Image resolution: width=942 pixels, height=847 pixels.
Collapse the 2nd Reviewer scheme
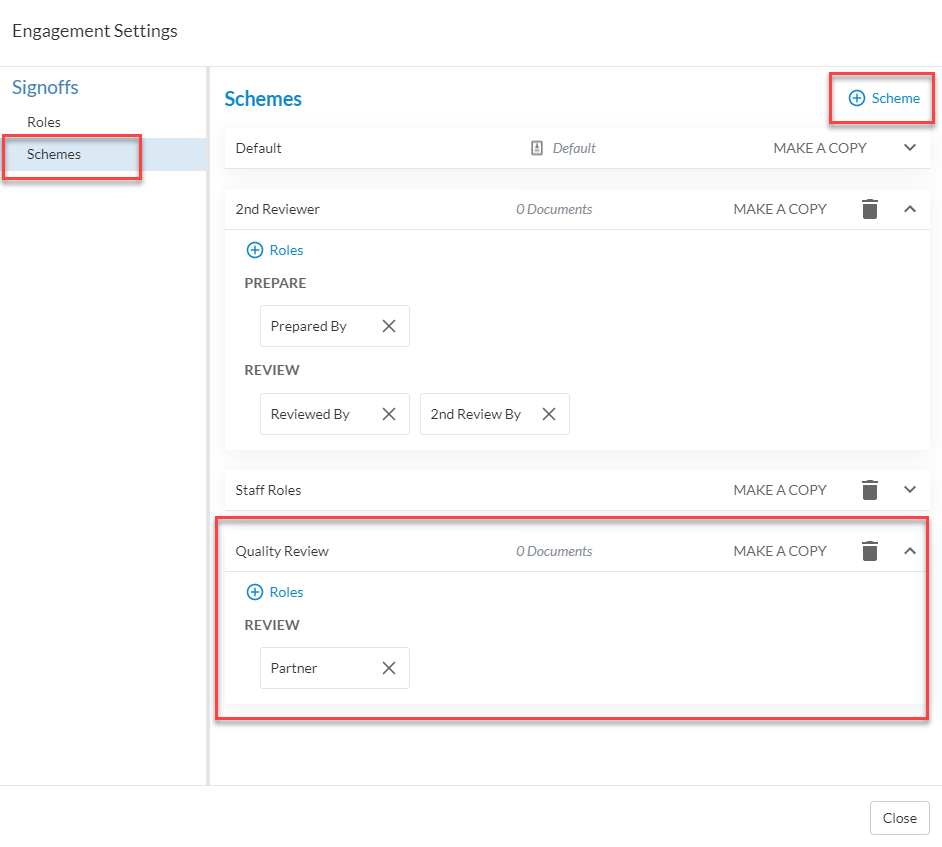(x=910, y=209)
